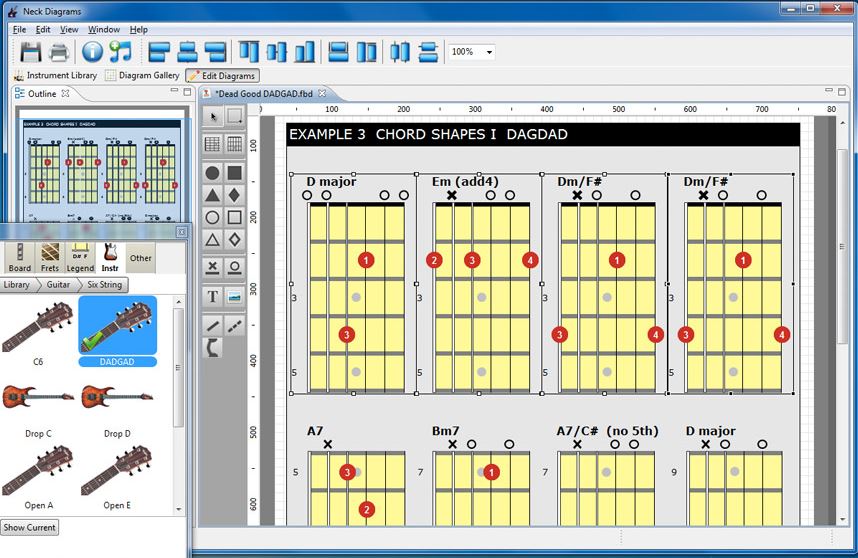The width and height of the screenshot is (858, 558).
Task: Click the Print icon in toolbar
Action: click(x=59, y=52)
